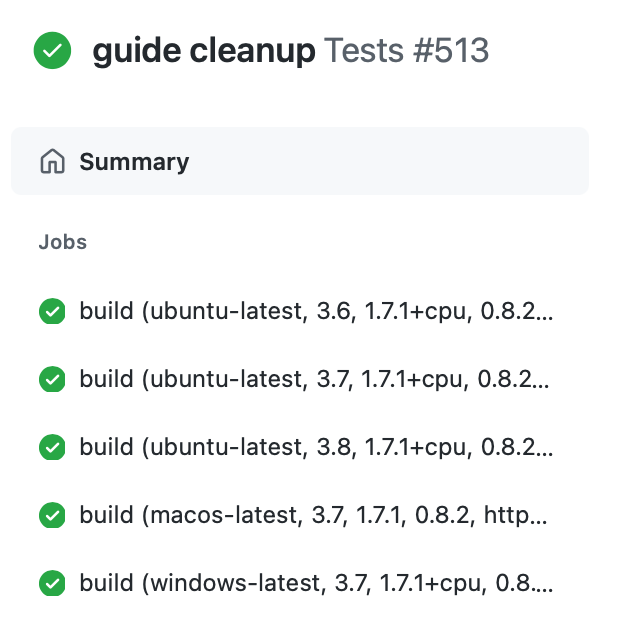This screenshot has width=624, height=644.
Task: Click the green workflow success status icon
Action: pos(52,51)
